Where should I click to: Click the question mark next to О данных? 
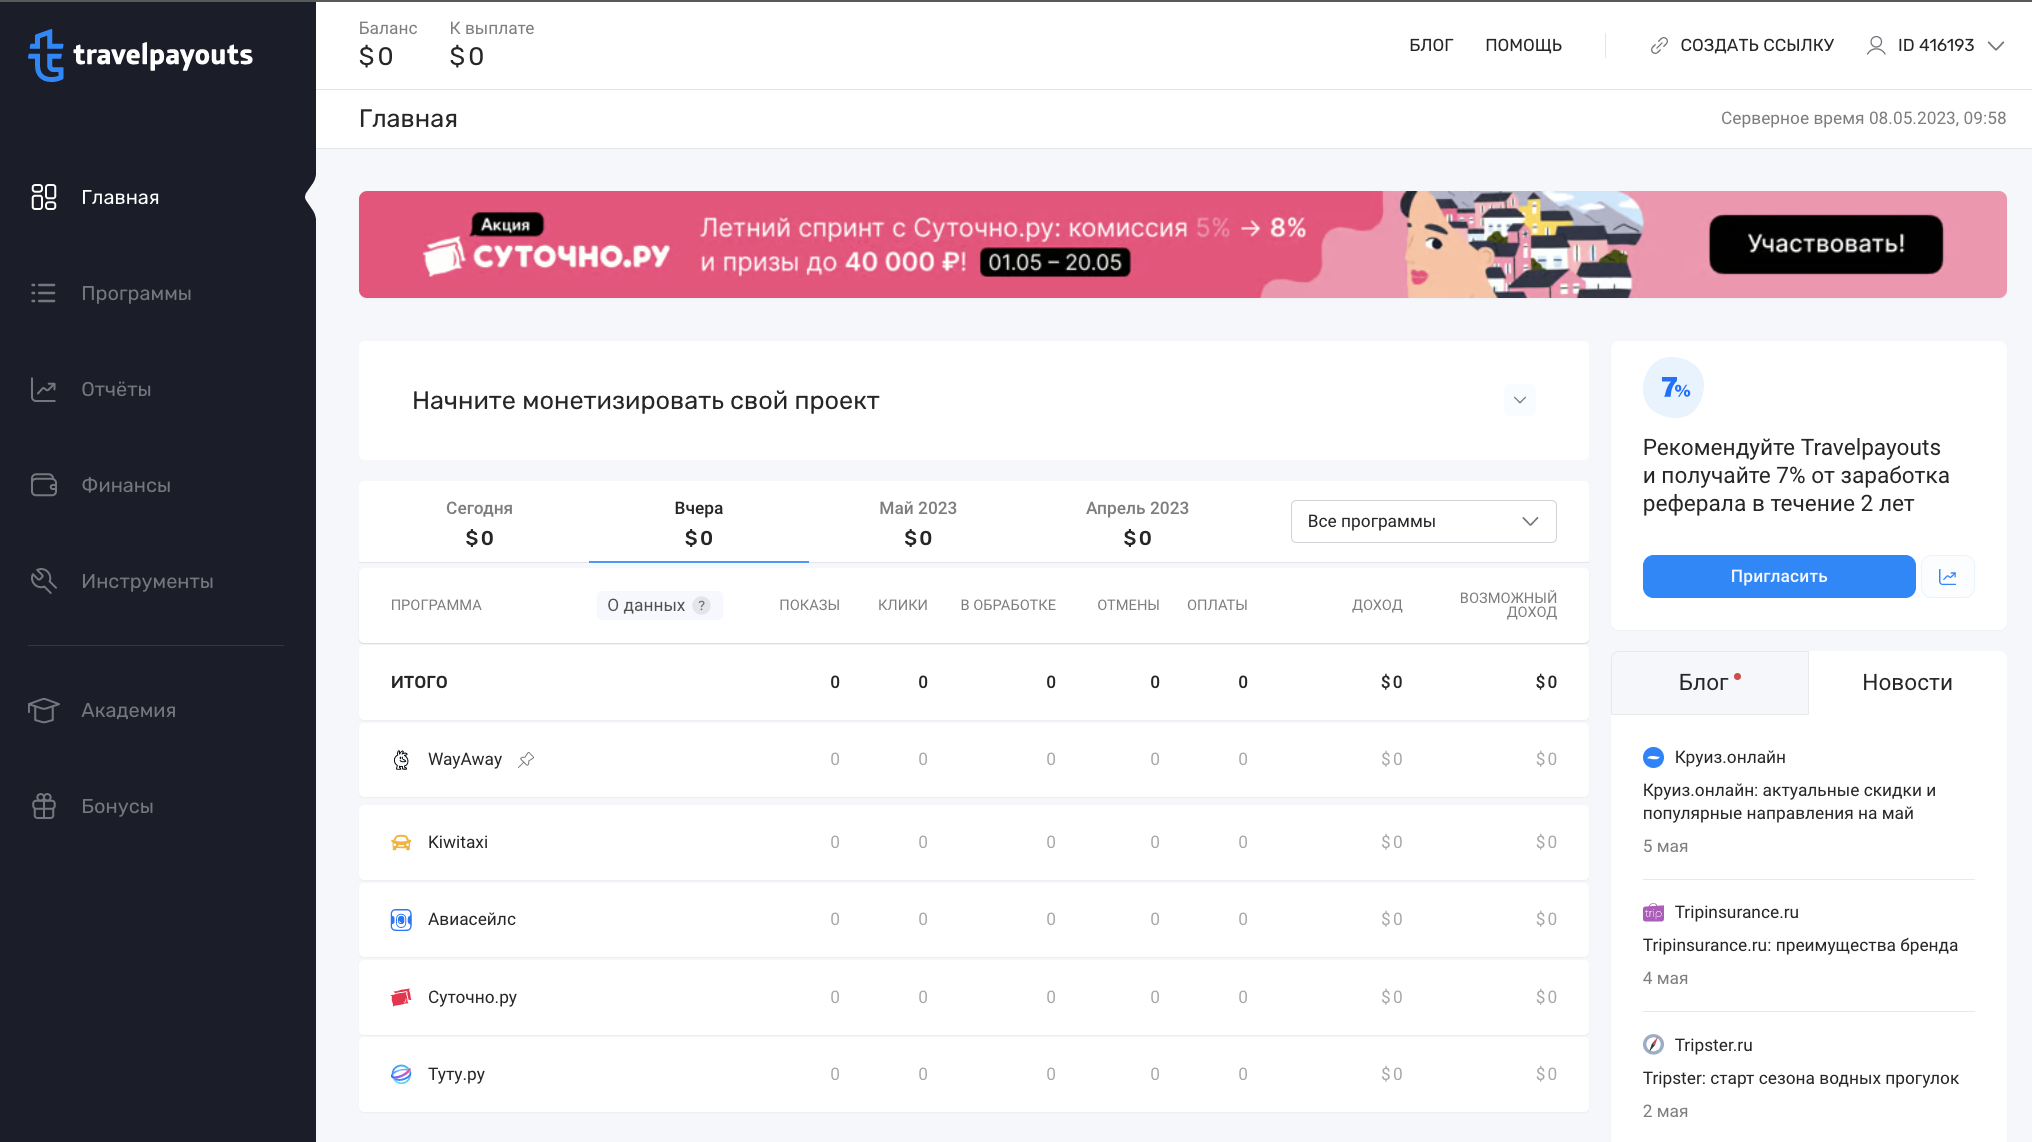point(702,605)
